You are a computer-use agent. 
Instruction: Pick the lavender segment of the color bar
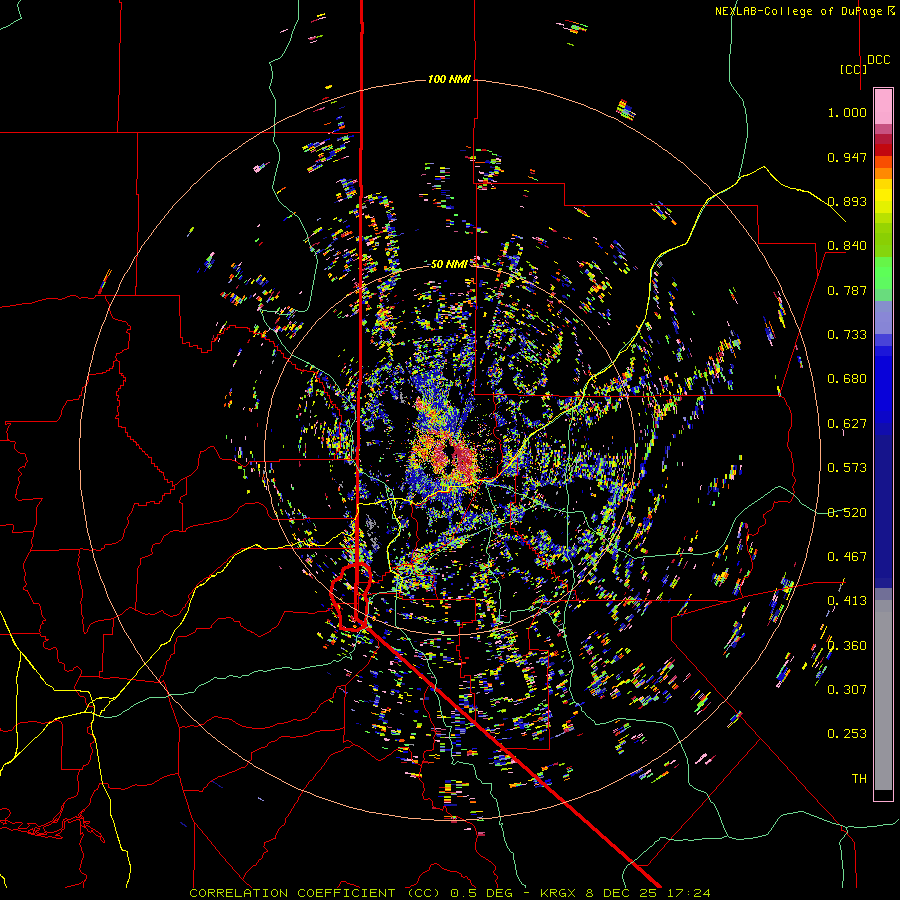(883, 317)
